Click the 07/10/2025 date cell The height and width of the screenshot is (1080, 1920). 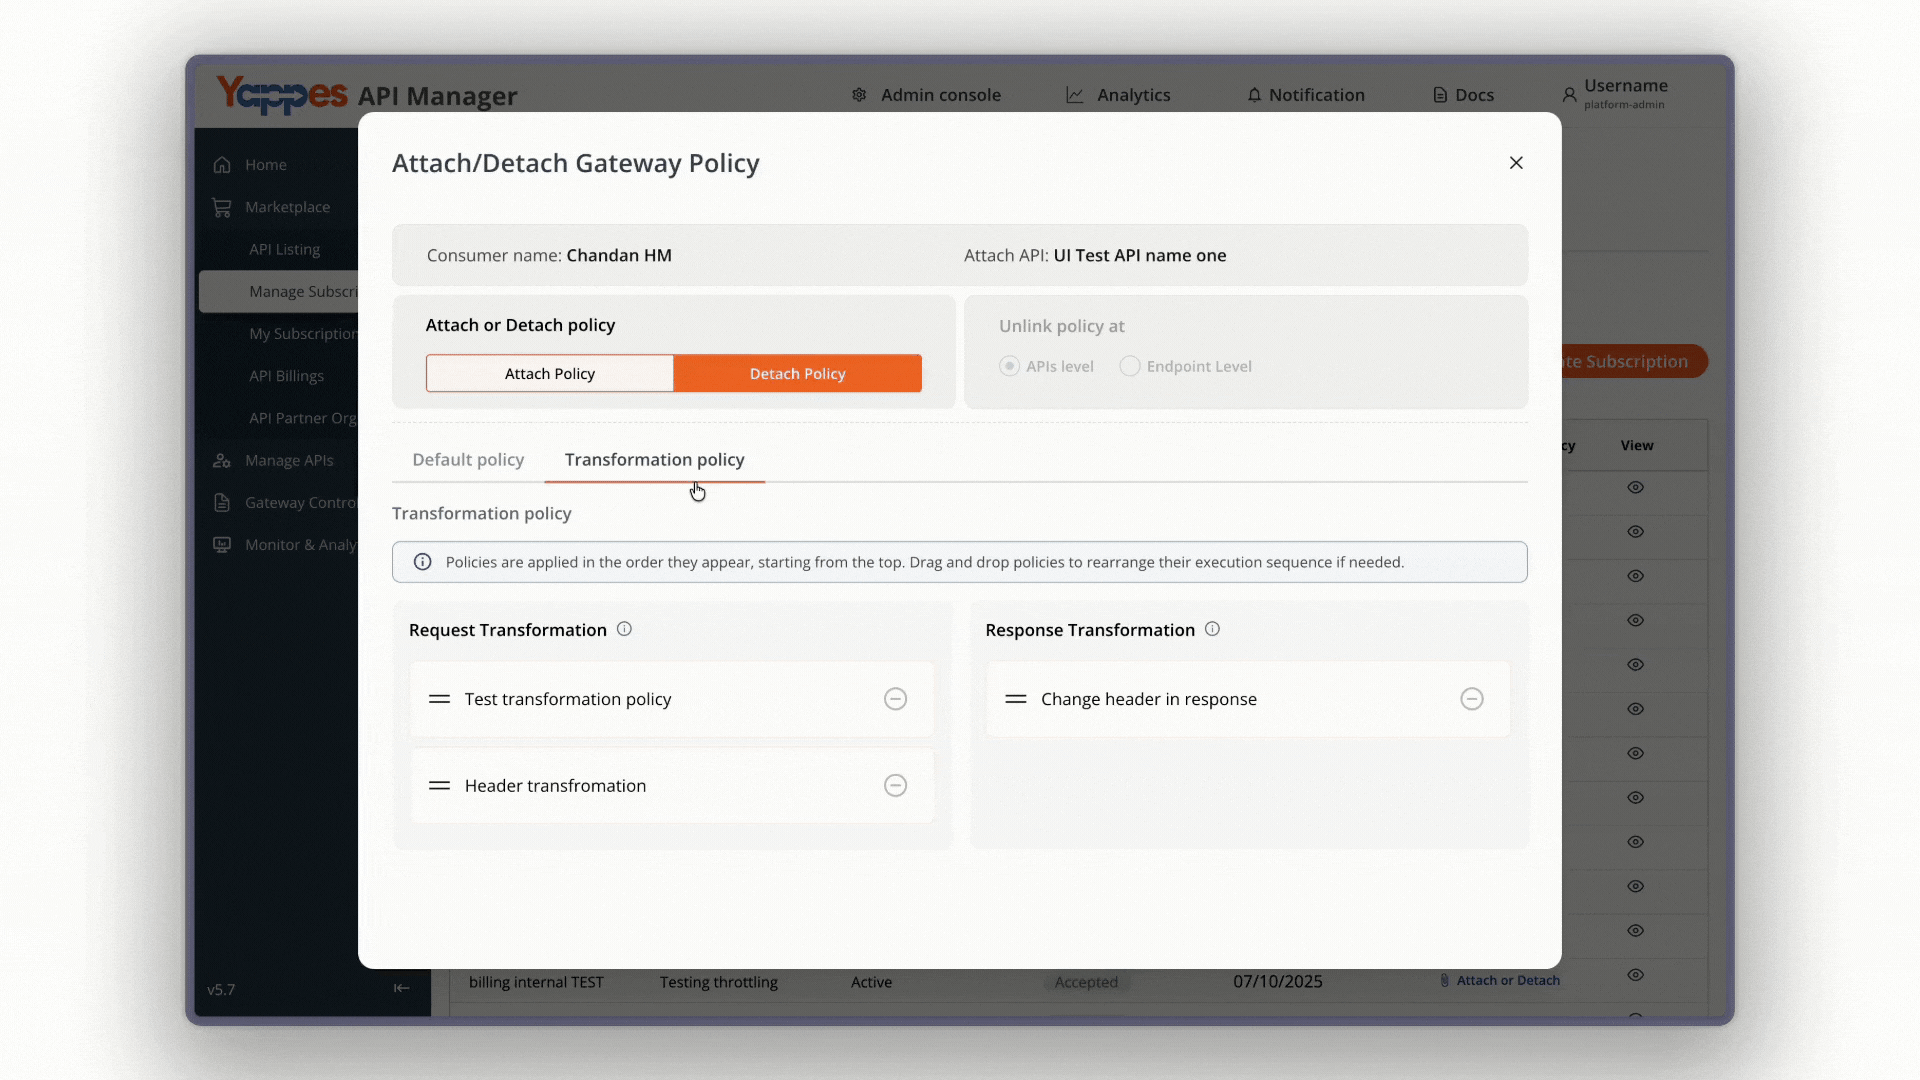(1278, 982)
